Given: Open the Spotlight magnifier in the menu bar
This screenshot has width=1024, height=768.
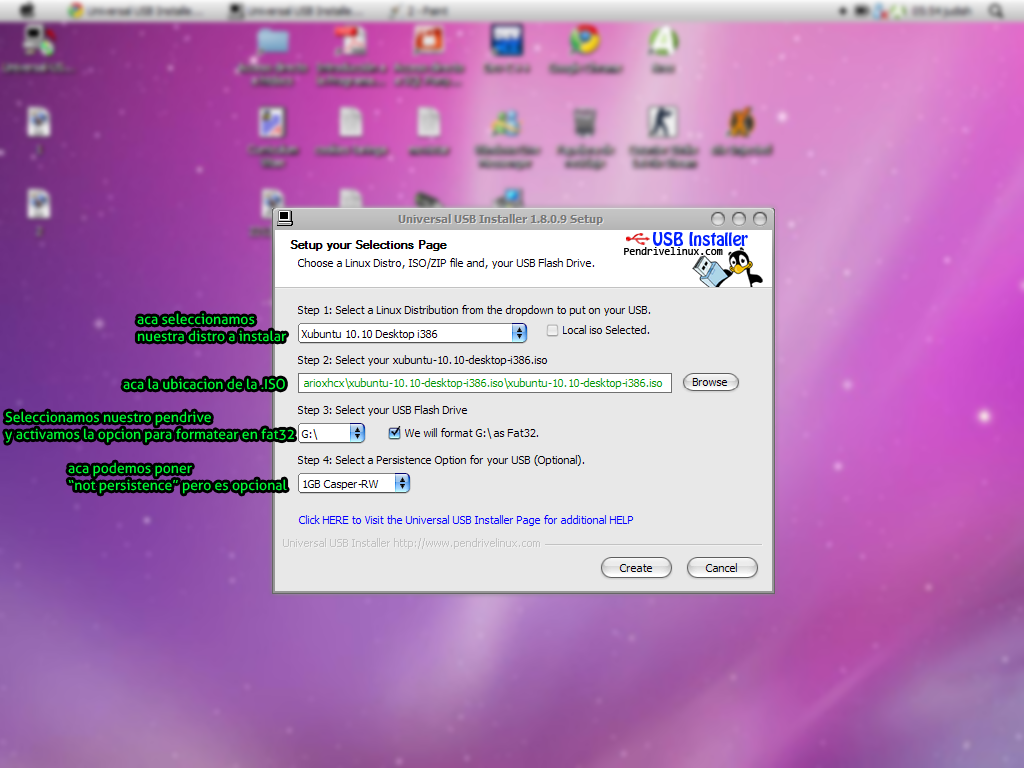Looking at the screenshot, I should 995,10.
